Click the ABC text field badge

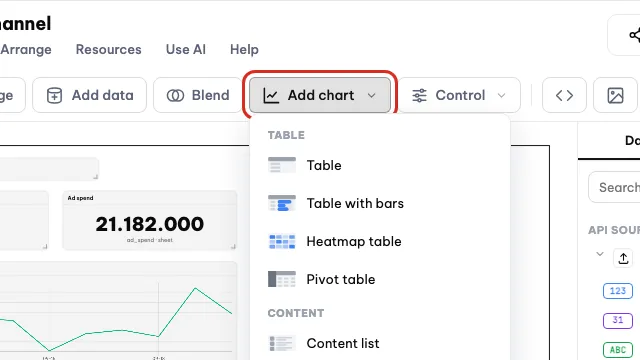[618, 349]
